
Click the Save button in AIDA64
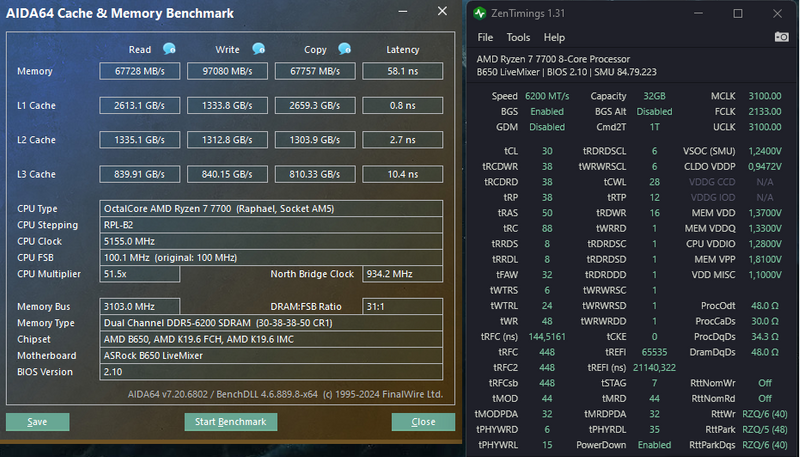[x=37, y=422]
